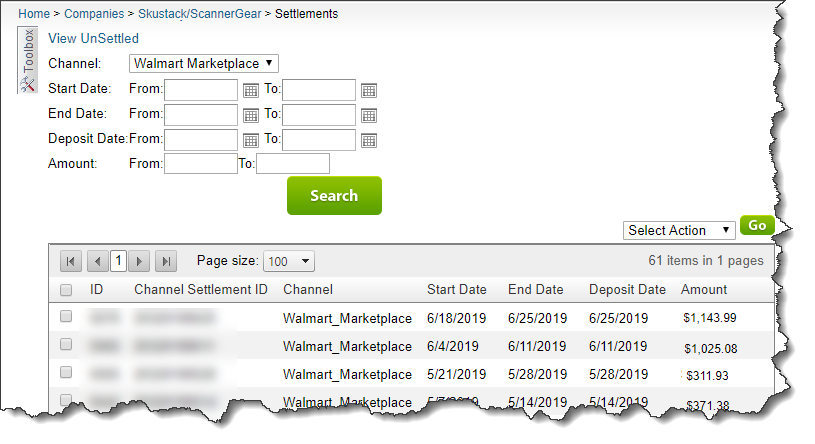Open calendar for Start Date From

click(251, 90)
